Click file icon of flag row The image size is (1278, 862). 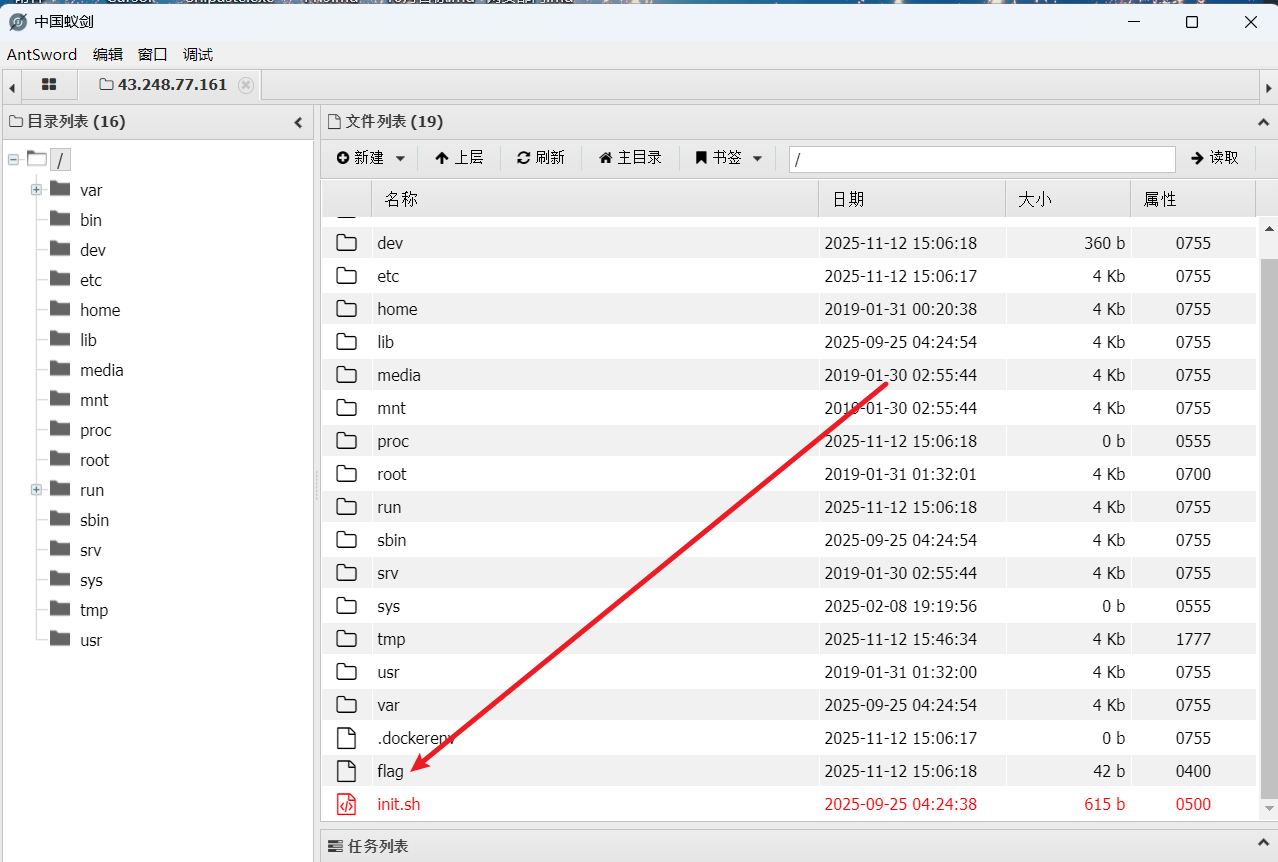pyautogui.click(x=346, y=771)
